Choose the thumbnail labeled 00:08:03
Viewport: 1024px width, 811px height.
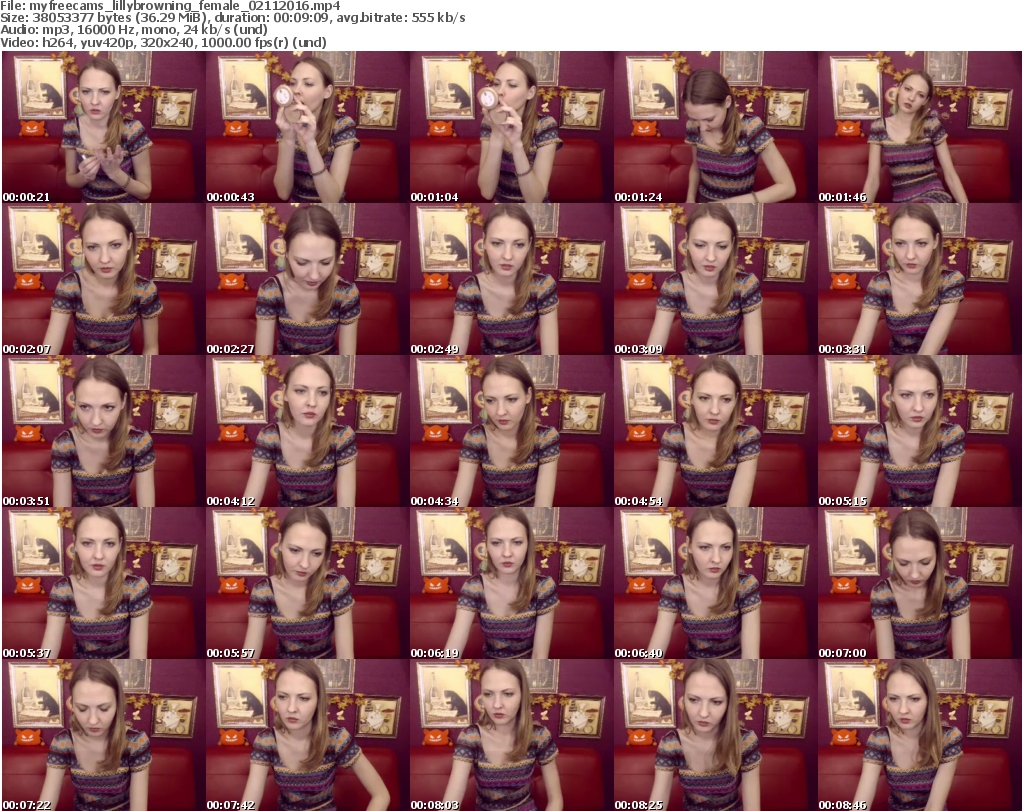511,735
